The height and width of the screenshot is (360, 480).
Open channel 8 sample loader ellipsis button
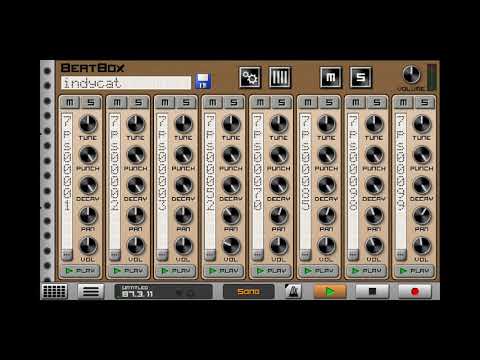pyautogui.click(x=401, y=254)
